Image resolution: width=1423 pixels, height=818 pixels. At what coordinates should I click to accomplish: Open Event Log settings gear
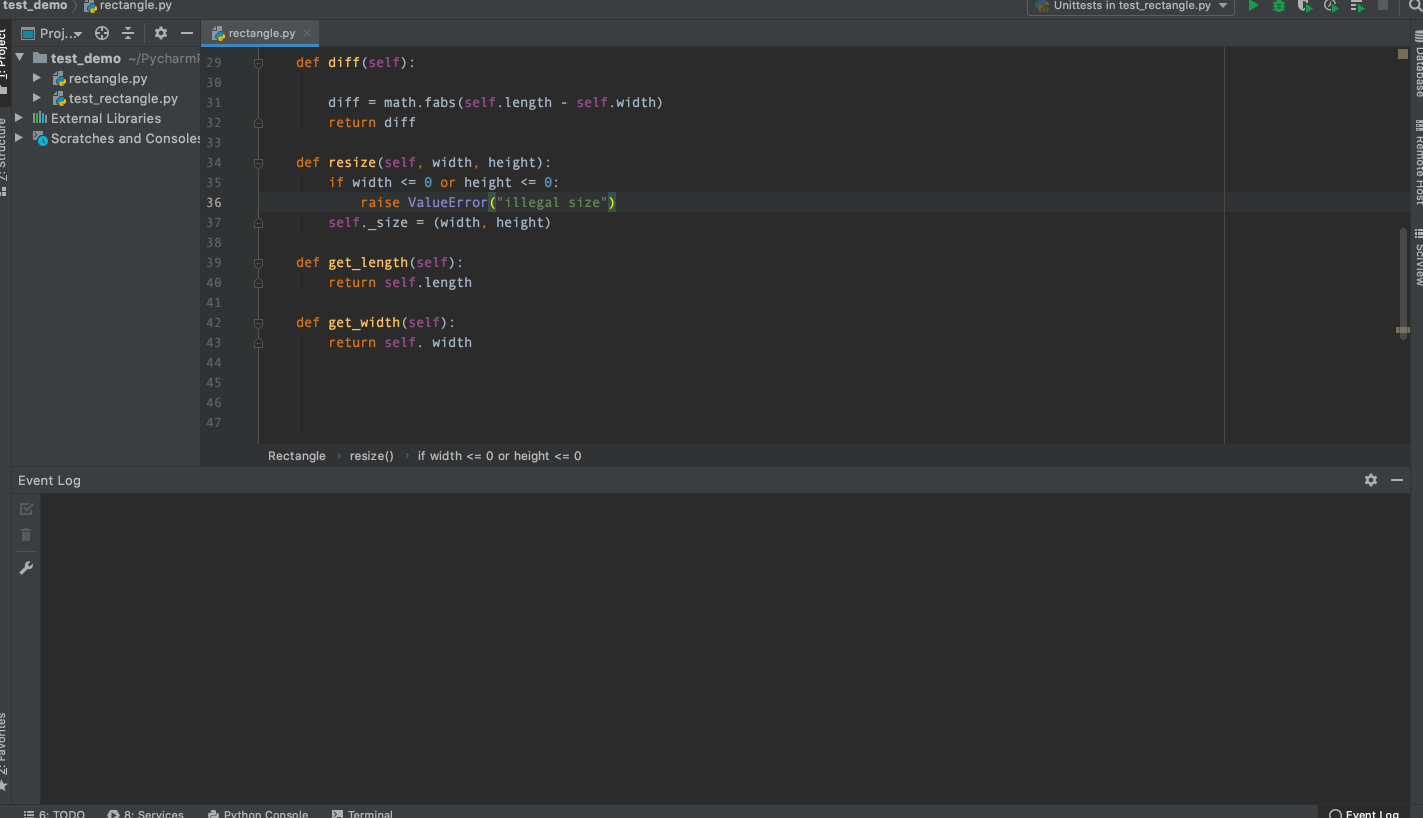point(1371,480)
